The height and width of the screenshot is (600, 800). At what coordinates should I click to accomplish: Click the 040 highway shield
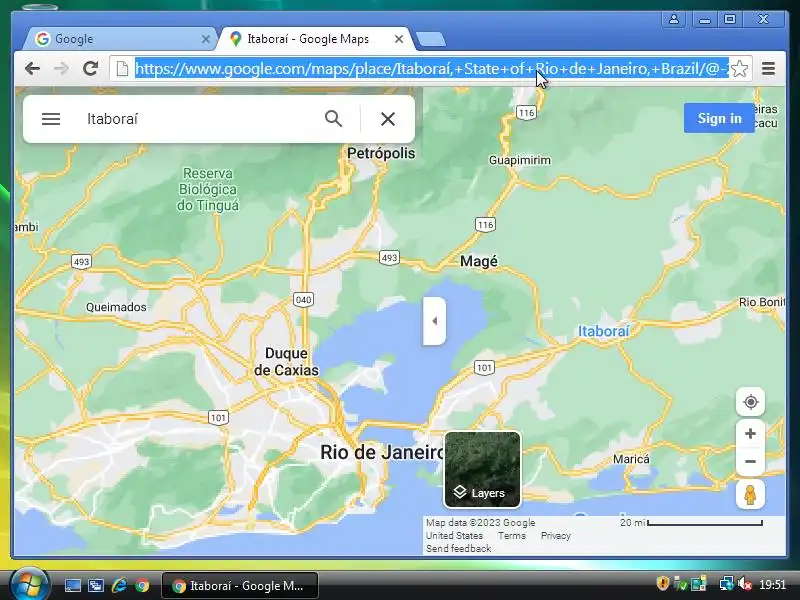pyautogui.click(x=303, y=299)
